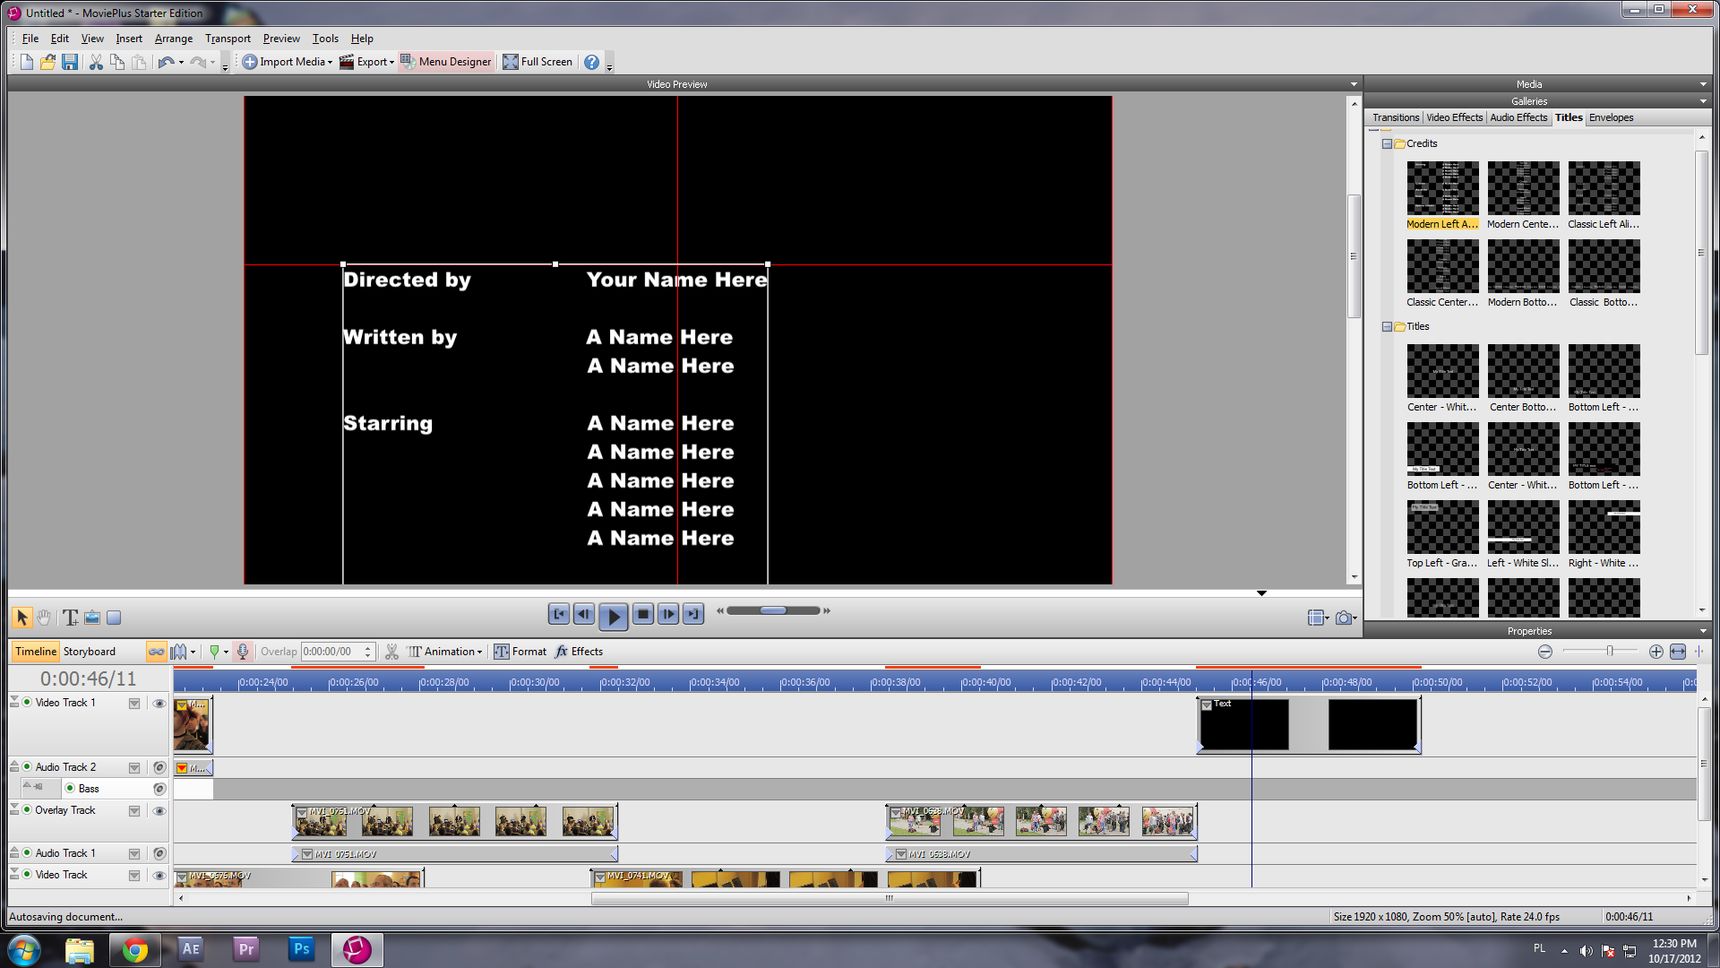Open the Transport menu
Image resolution: width=1720 pixels, height=968 pixels.
pos(228,38)
